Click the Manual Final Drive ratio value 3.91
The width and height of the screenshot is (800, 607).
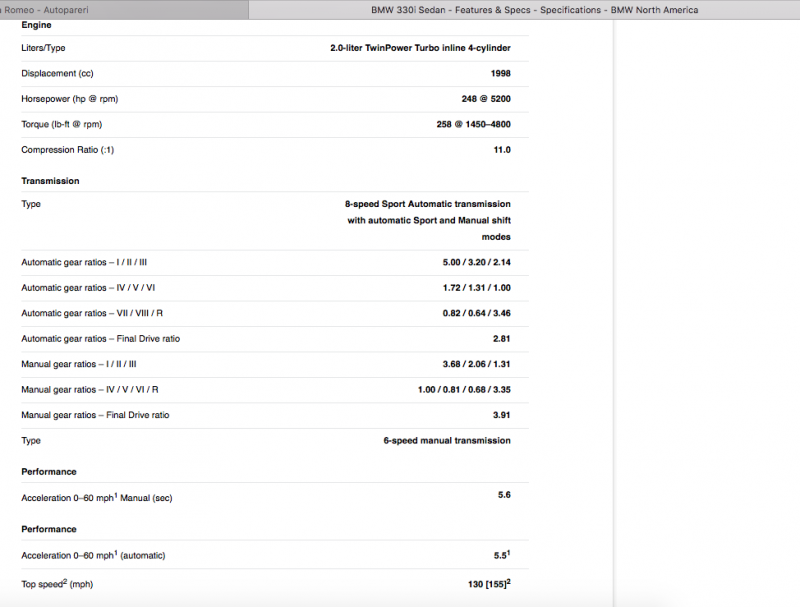[x=501, y=415]
